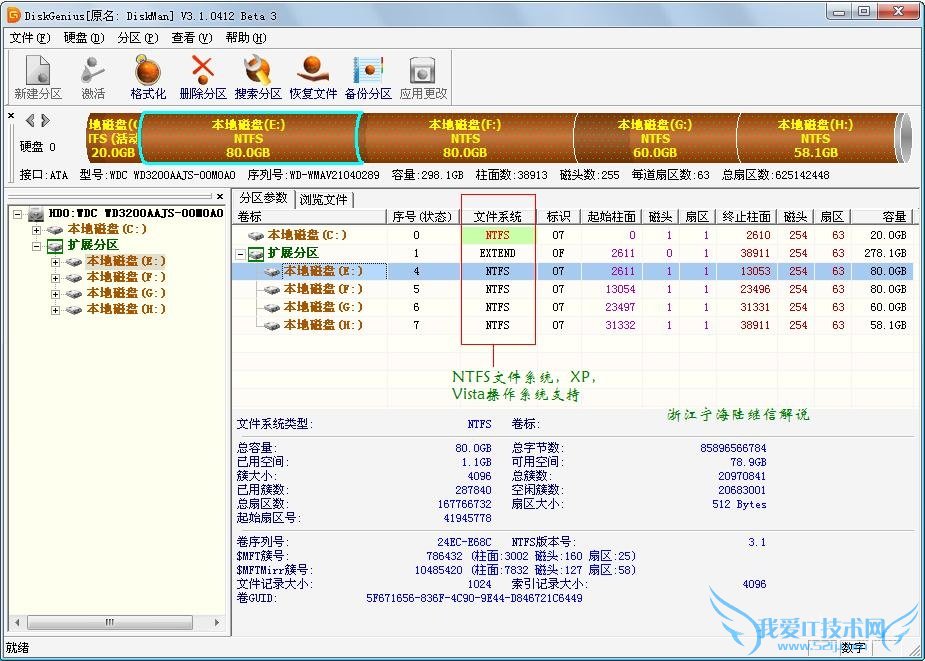This screenshot has width=925, height=661.
Task: Launch 搜索分区 (Search Partition) from the toolbar
Action: pos(258,77)
